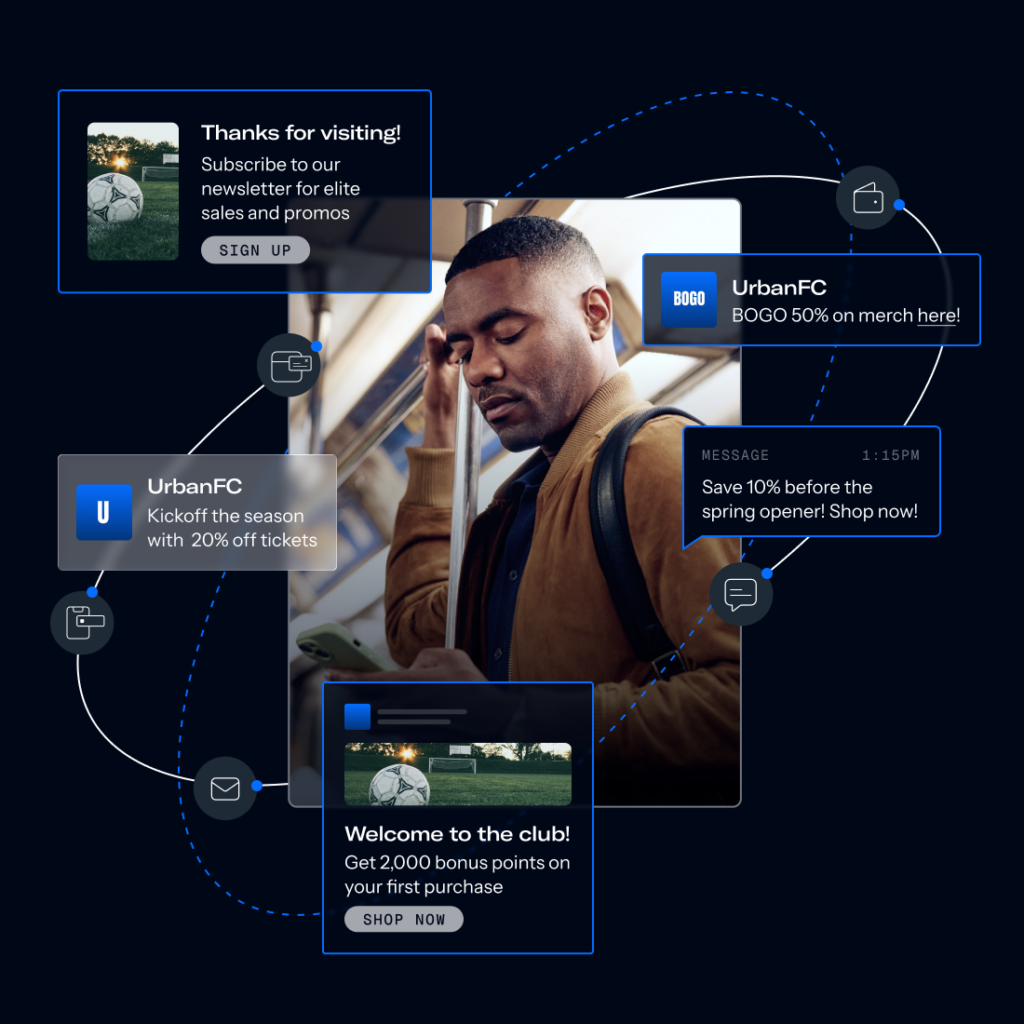The width and height of the screenshot is (1024, 1024).
Task: Click the "Welcome to the club!" heading
Action: (x=457, y=834)
